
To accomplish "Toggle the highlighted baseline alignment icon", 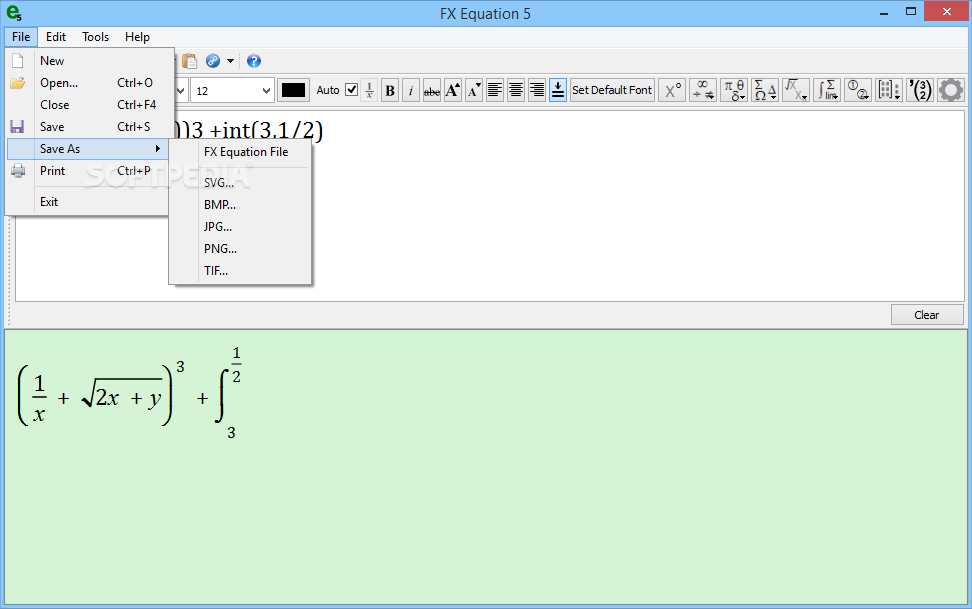I will pyautogui.click(x=558, y=91).
